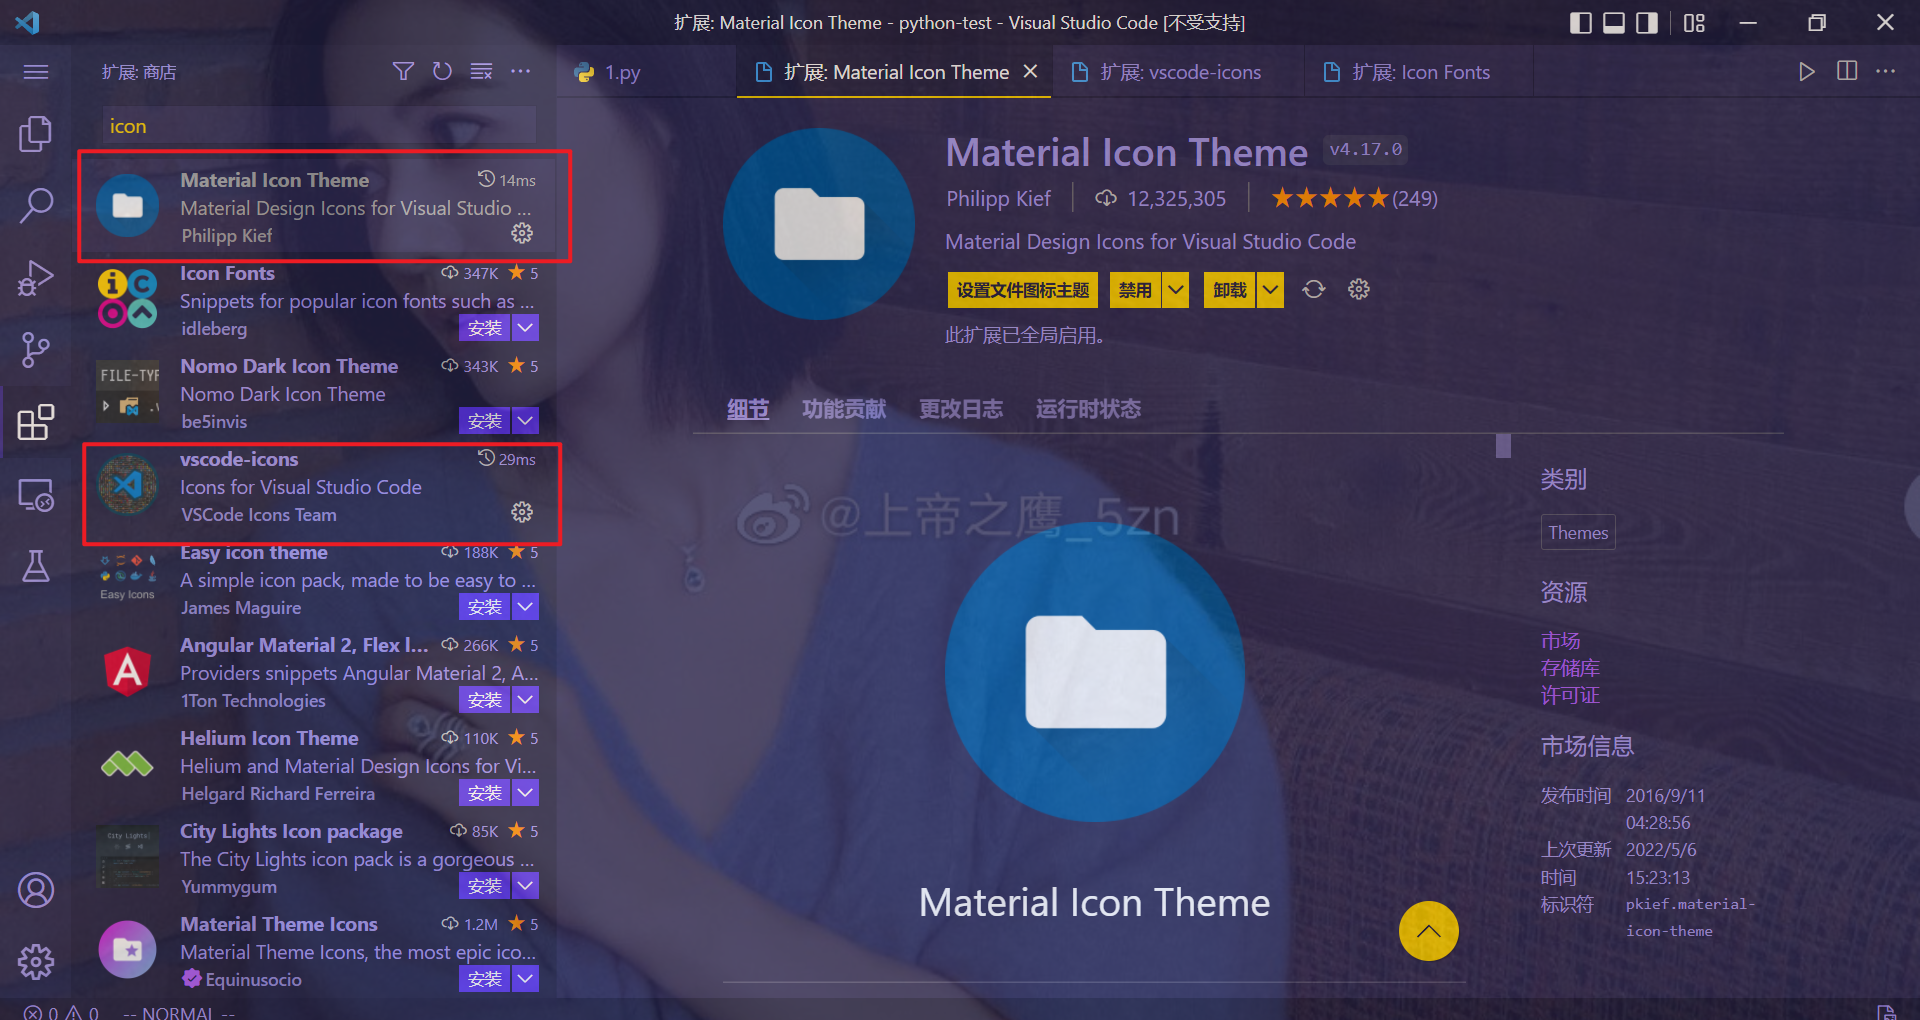Click 设置文件图标主题 button

(x=1022, y=290)
